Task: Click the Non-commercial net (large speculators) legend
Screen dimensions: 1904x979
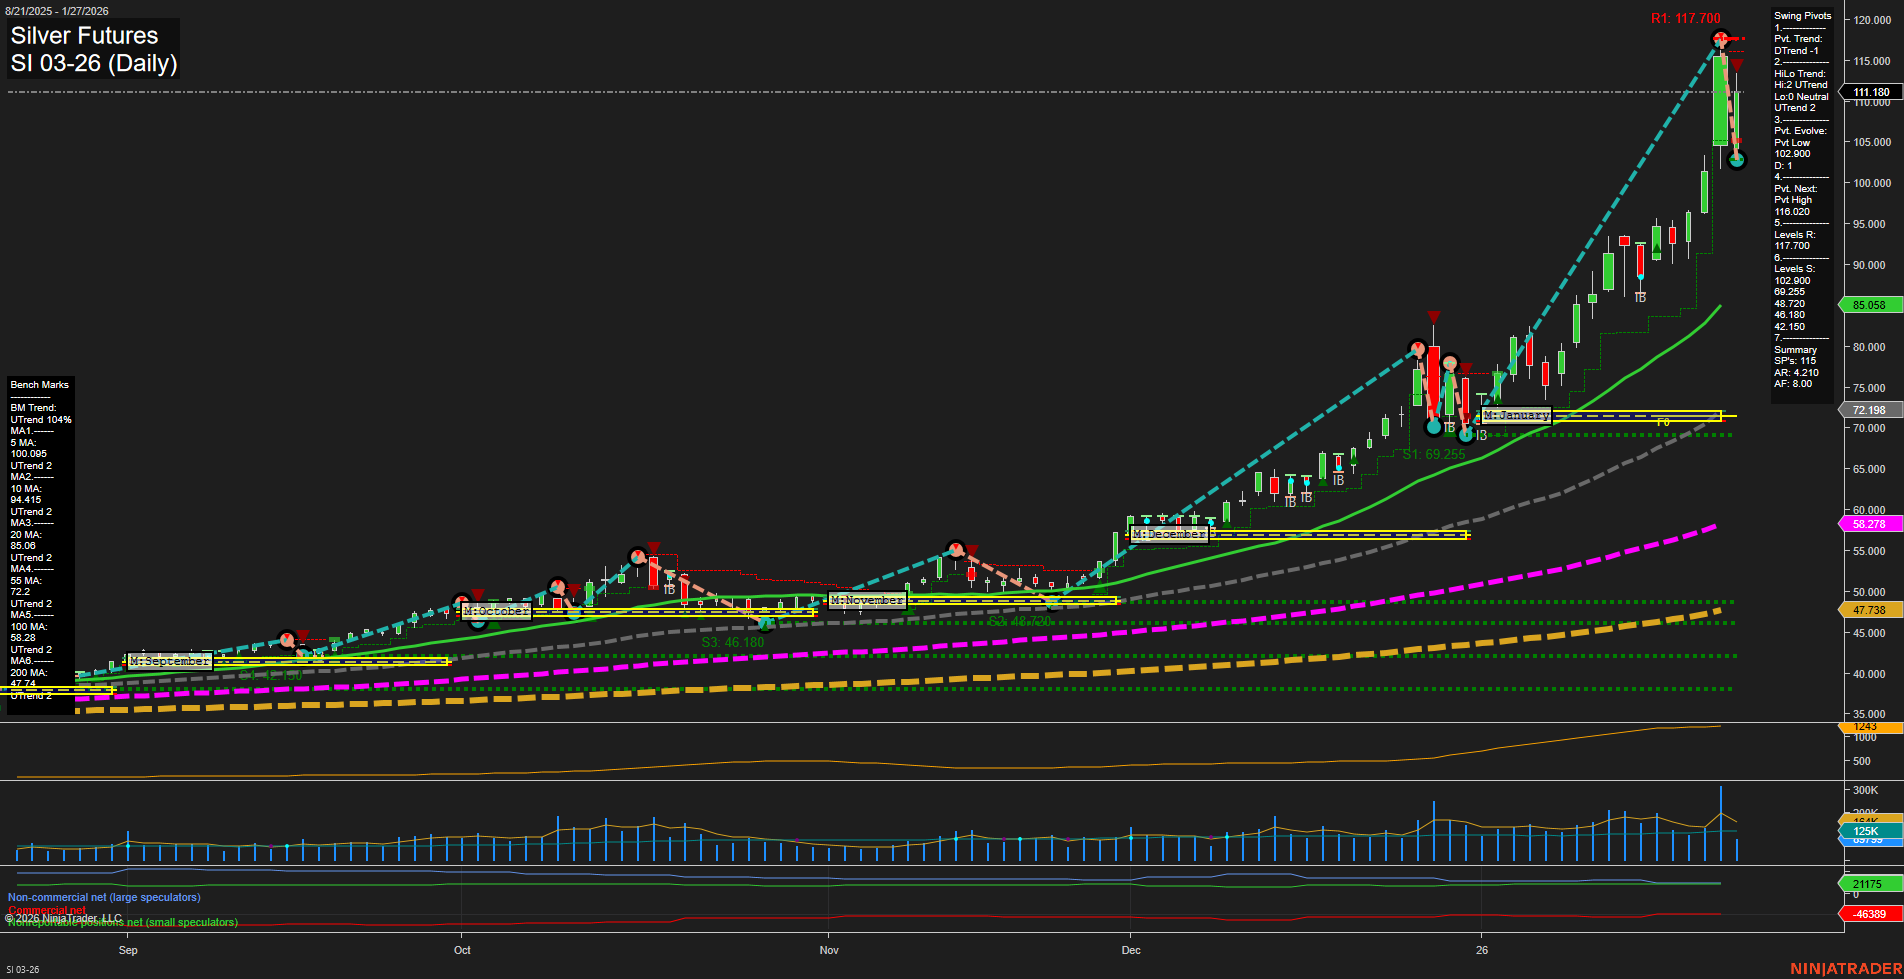Action: (x=103, y=897)
